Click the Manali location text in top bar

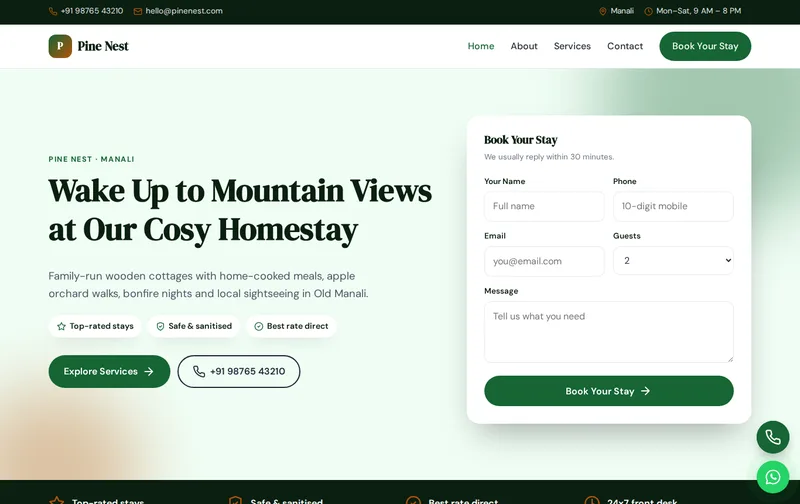coord(622,11)
